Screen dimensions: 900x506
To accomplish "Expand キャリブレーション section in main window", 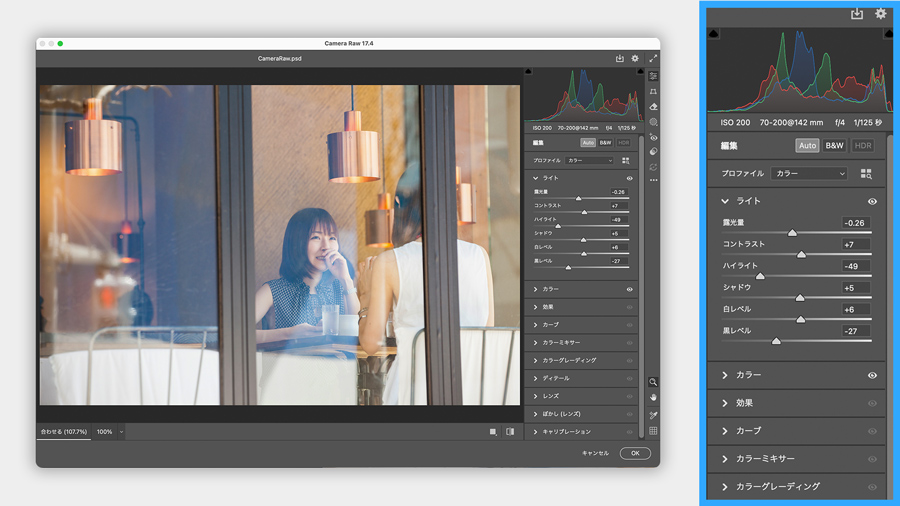I will point(536,432).
